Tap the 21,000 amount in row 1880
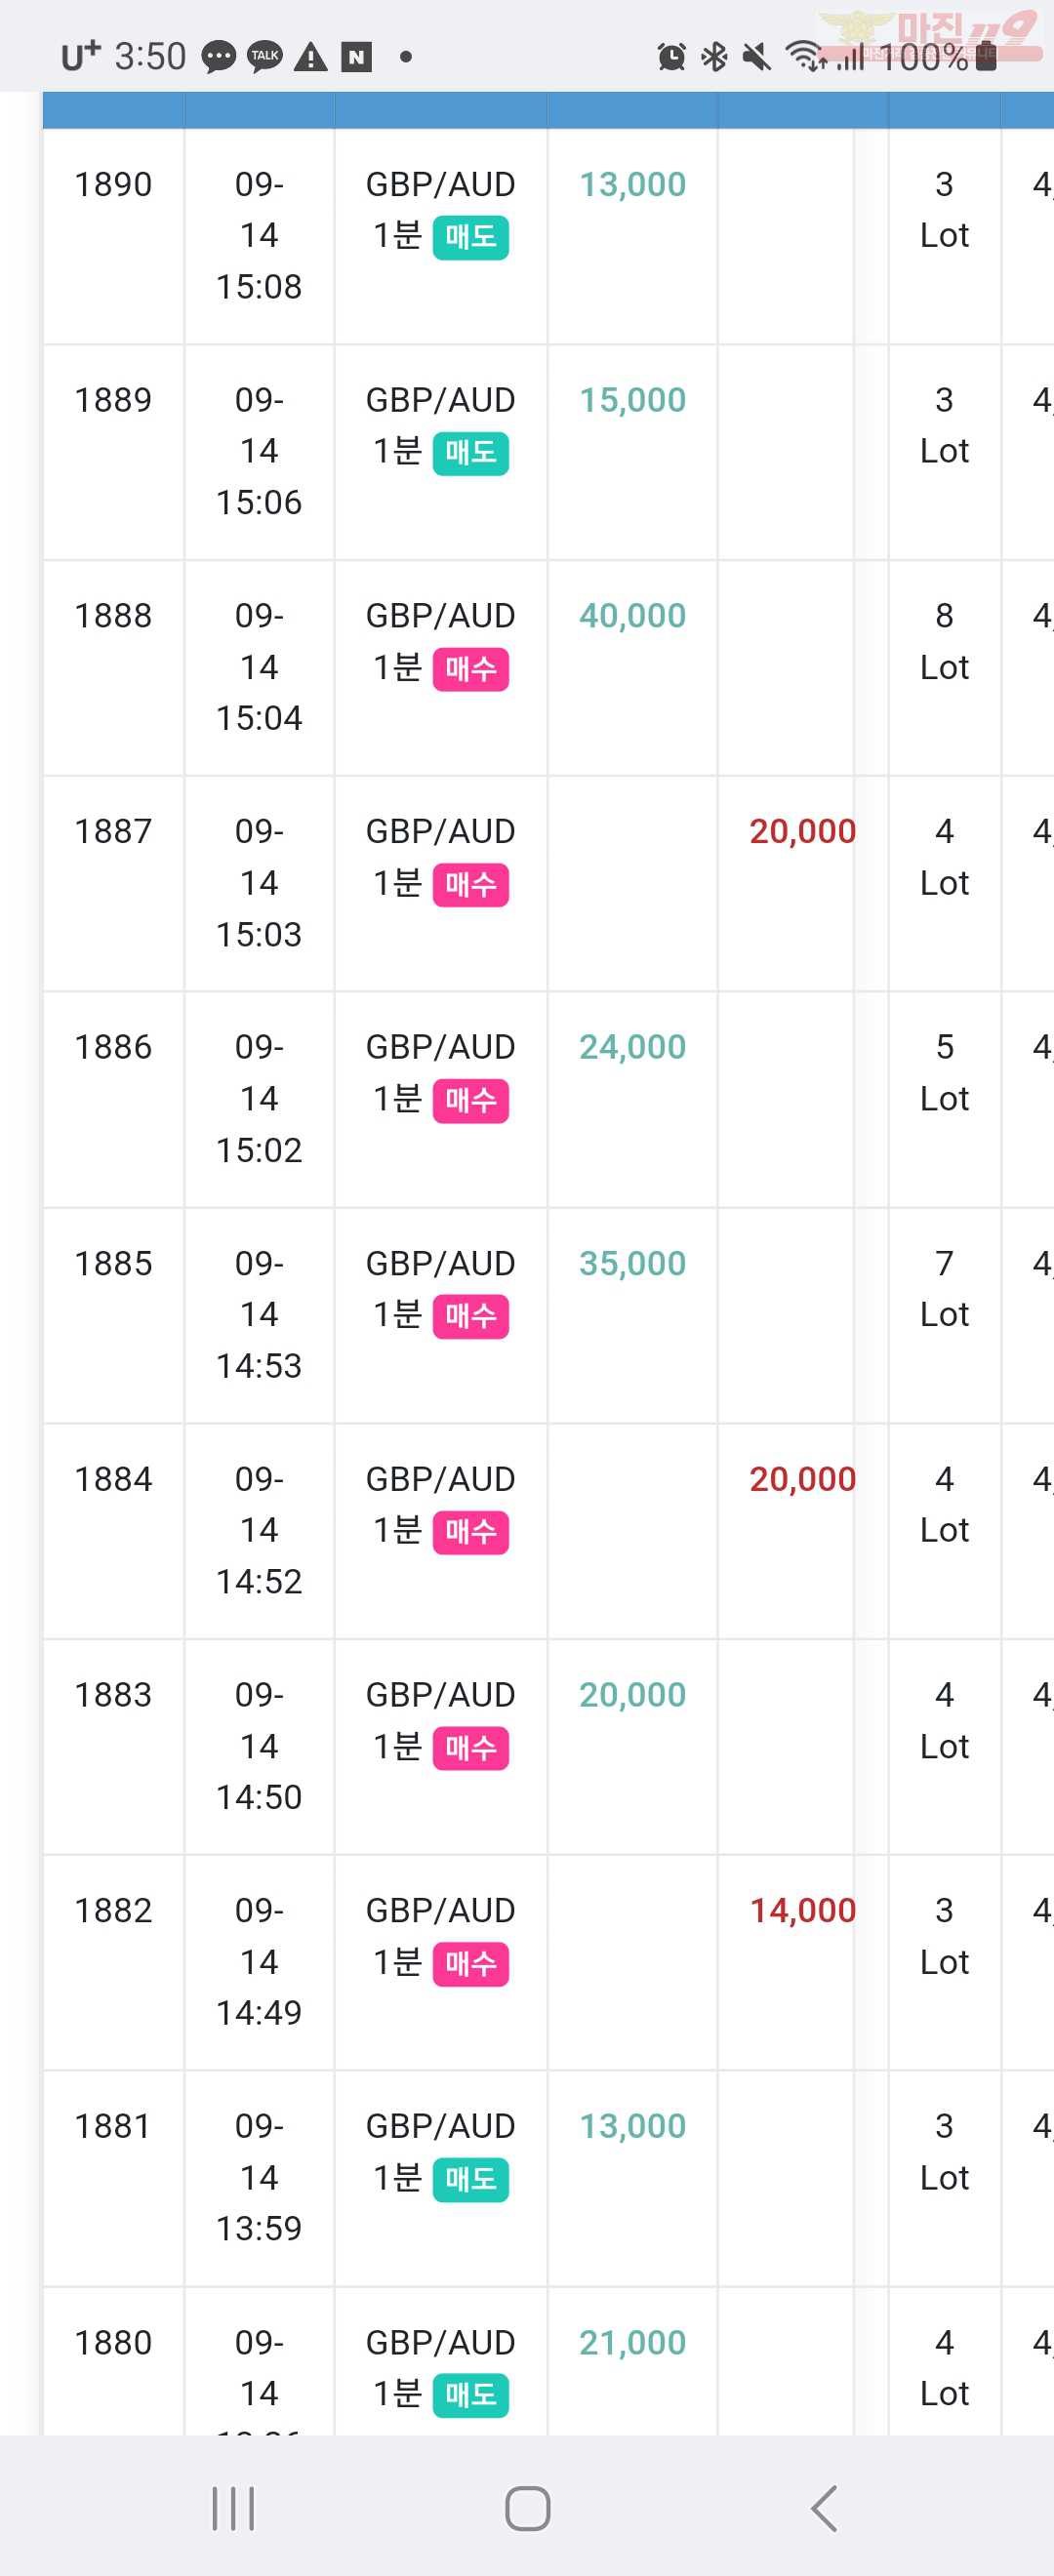 pyautogui.click(x=633, y=2342)
